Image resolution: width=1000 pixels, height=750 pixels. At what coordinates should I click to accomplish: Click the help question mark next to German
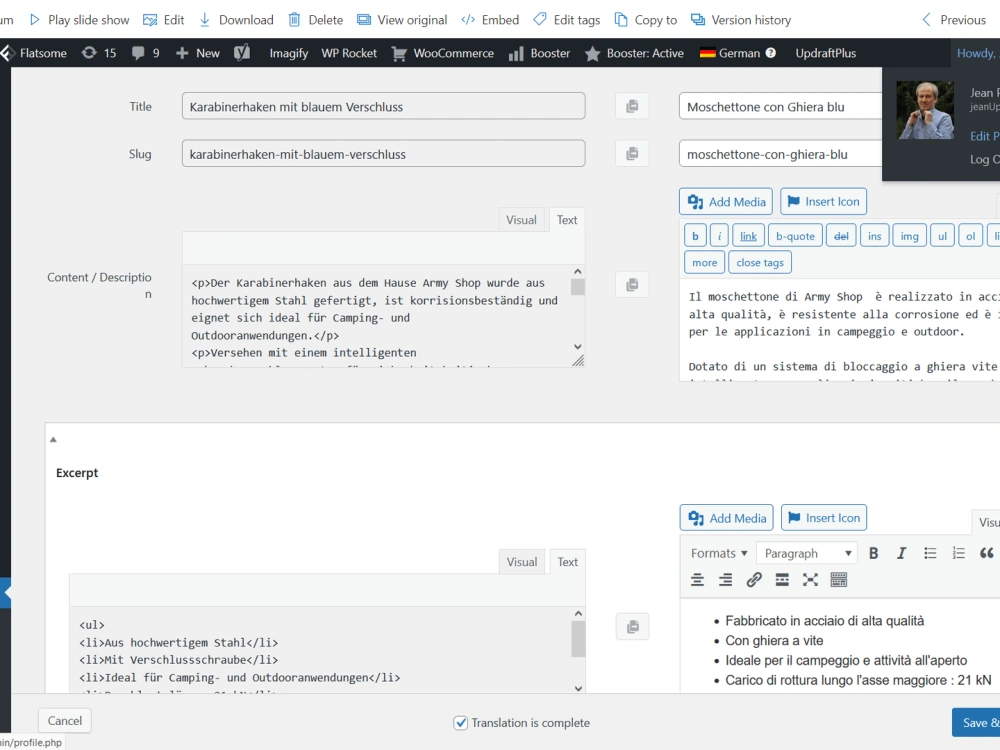770,53
